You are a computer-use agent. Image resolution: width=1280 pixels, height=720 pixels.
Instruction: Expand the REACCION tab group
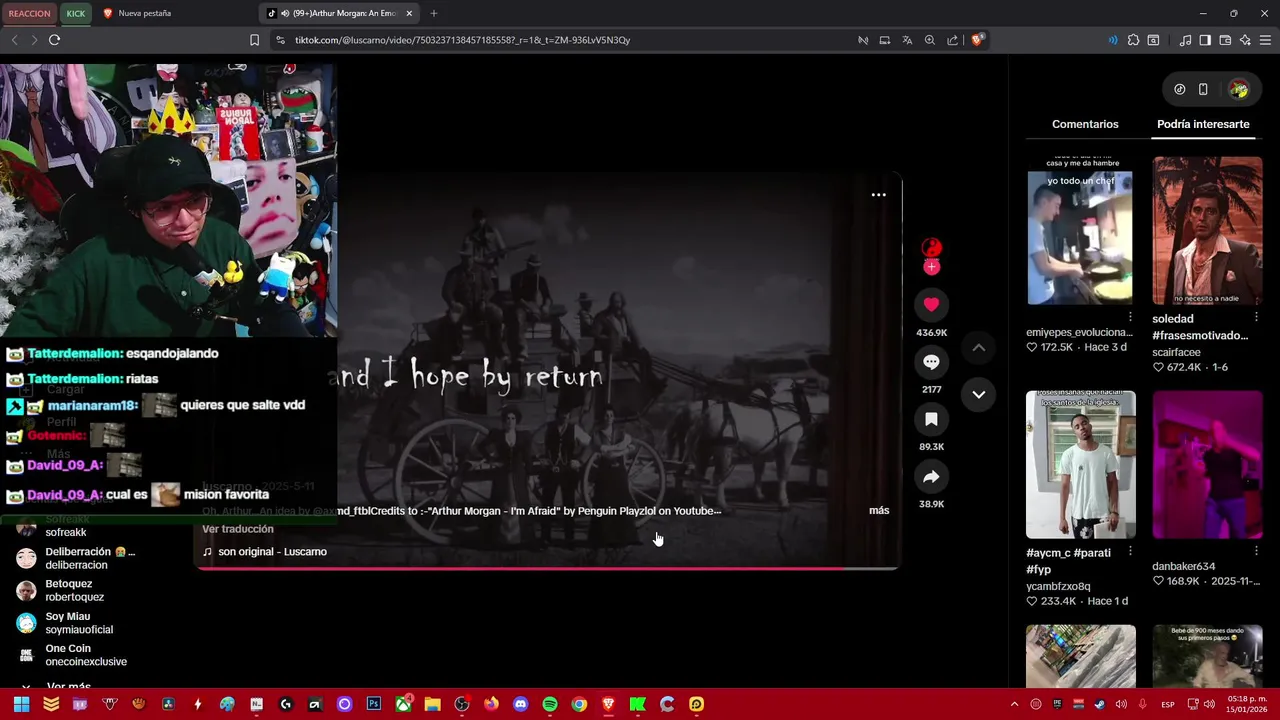(x=29, y=13)
